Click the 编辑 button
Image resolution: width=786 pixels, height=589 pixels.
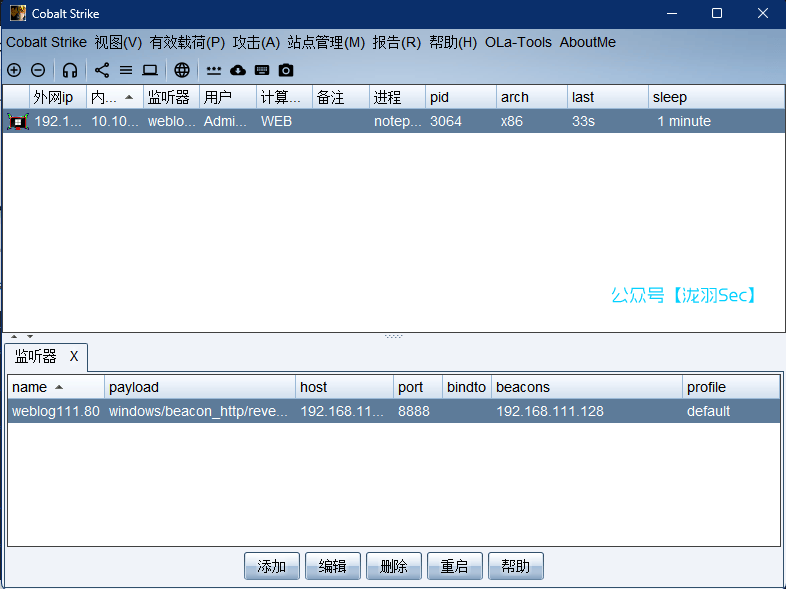coord(333,566)
